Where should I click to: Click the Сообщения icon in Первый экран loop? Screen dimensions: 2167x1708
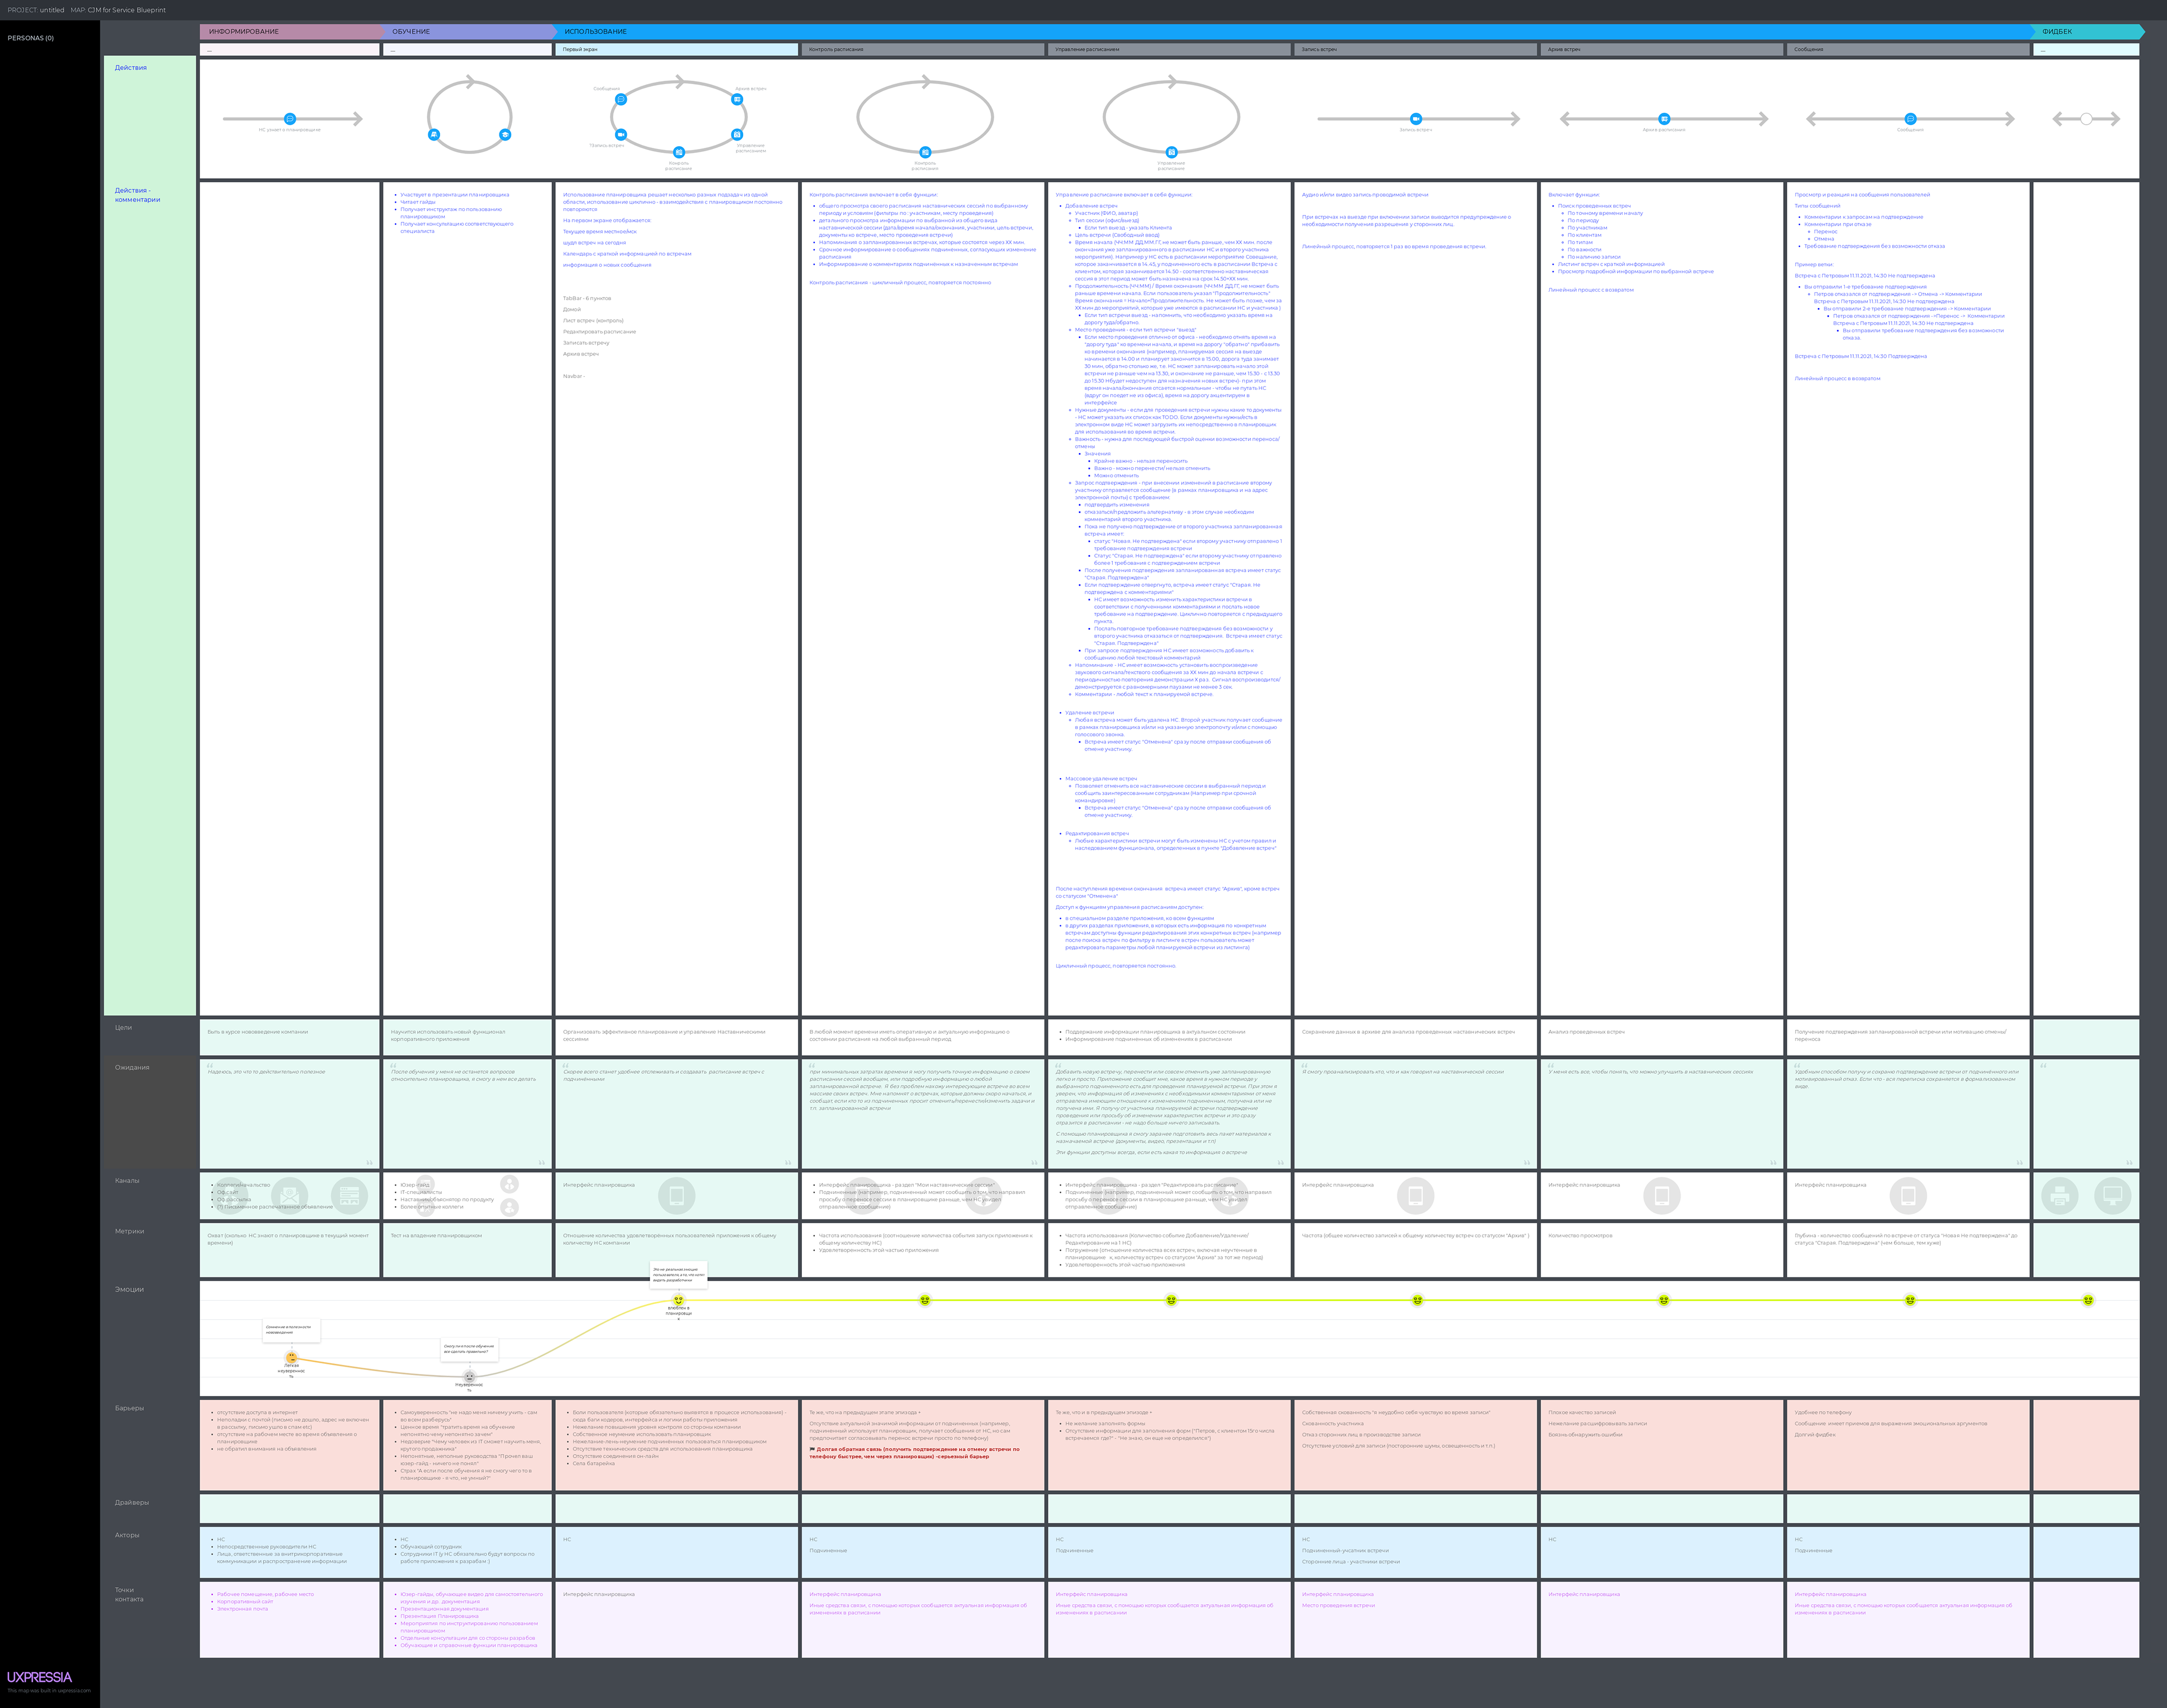pyautogui.click(x=621, y=99)
